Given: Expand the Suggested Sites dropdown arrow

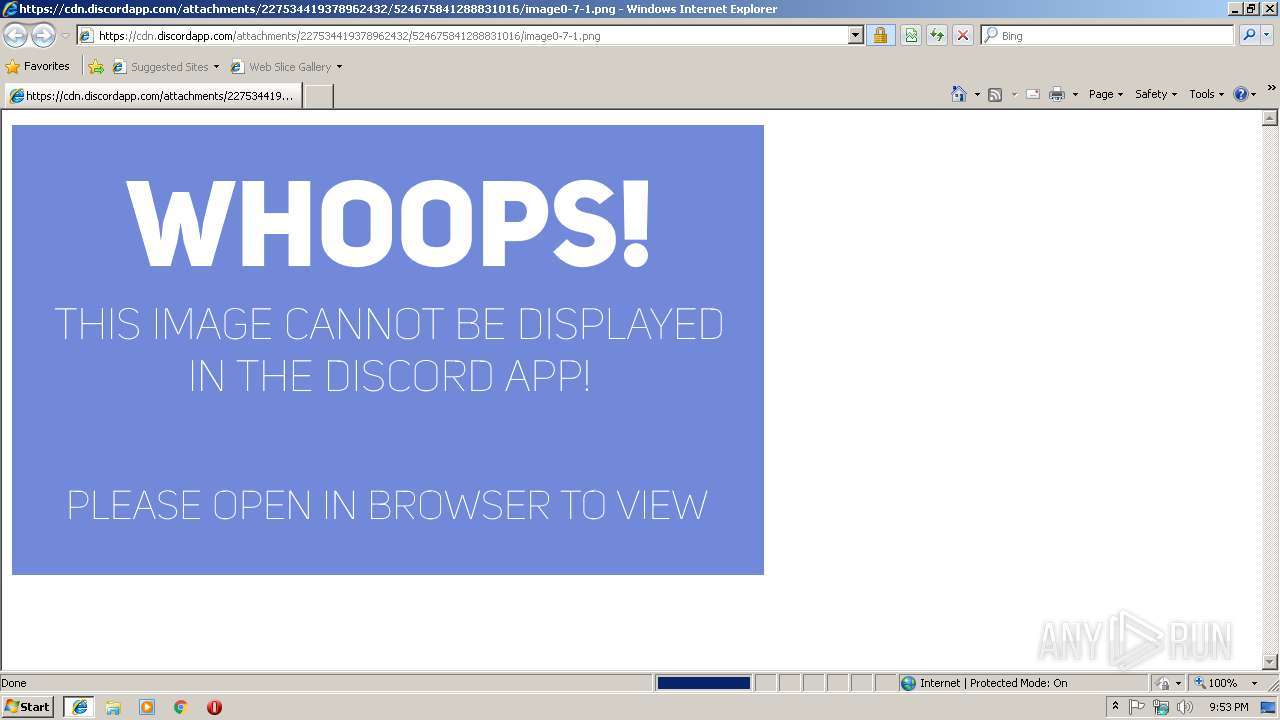Looking at the screenshot, I should 216,67.
